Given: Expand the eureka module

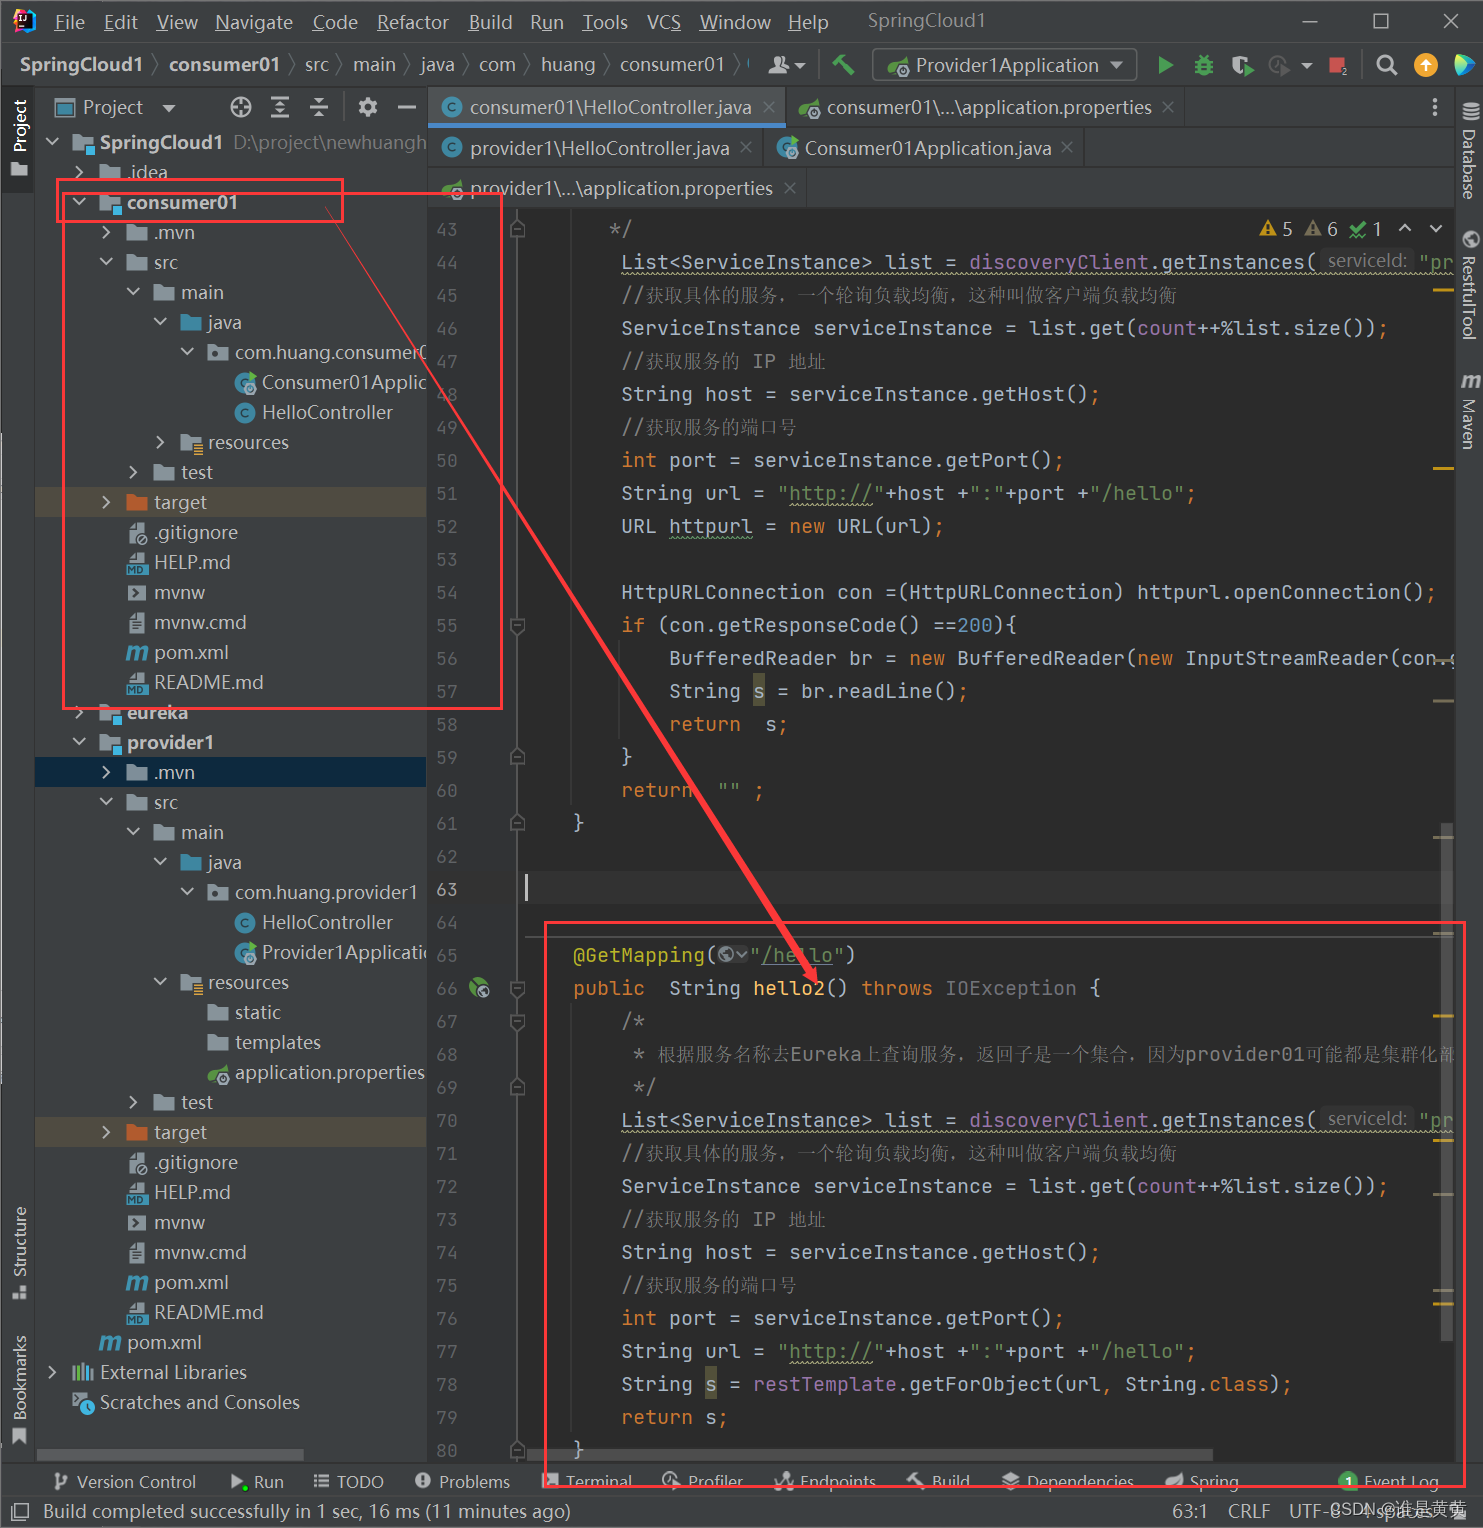Looking at the screenshot, I should pyautogui.click(x=79, y=712).
